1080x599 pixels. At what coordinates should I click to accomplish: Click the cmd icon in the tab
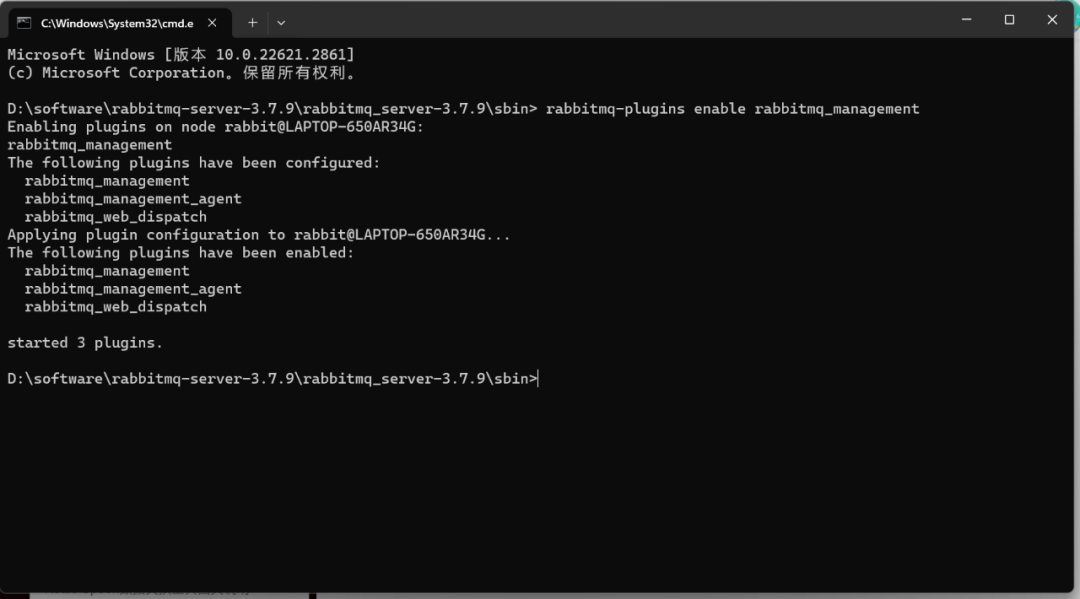tap(24, 23)
